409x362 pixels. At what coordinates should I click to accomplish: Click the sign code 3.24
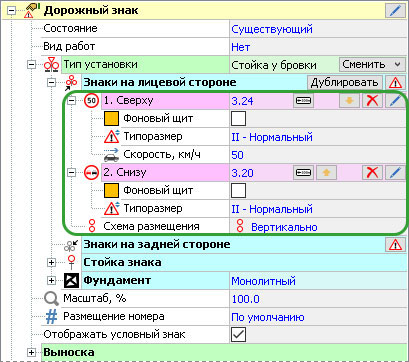[x=242, y=101]
